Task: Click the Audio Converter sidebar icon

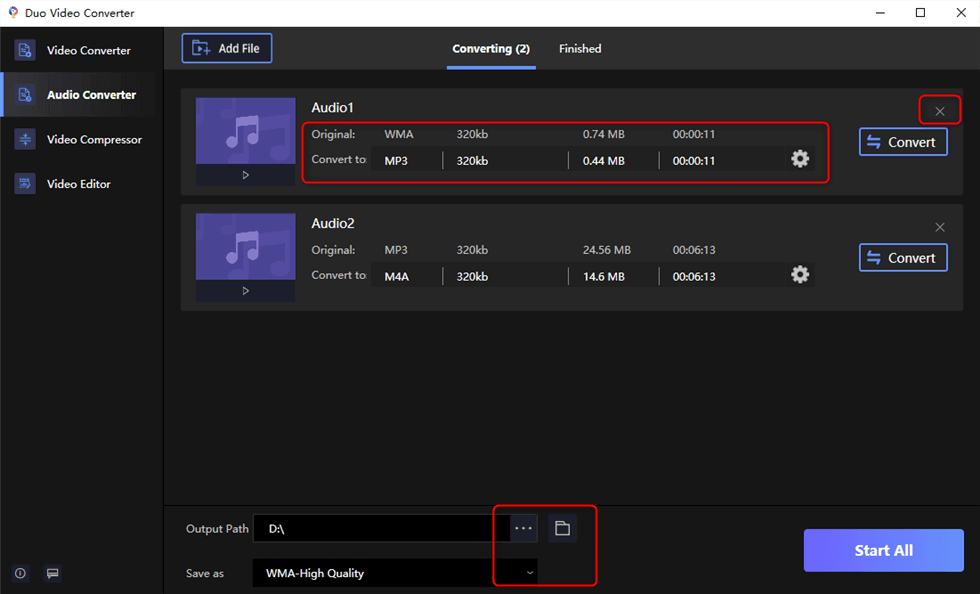Action: click(x=25, y=95)
